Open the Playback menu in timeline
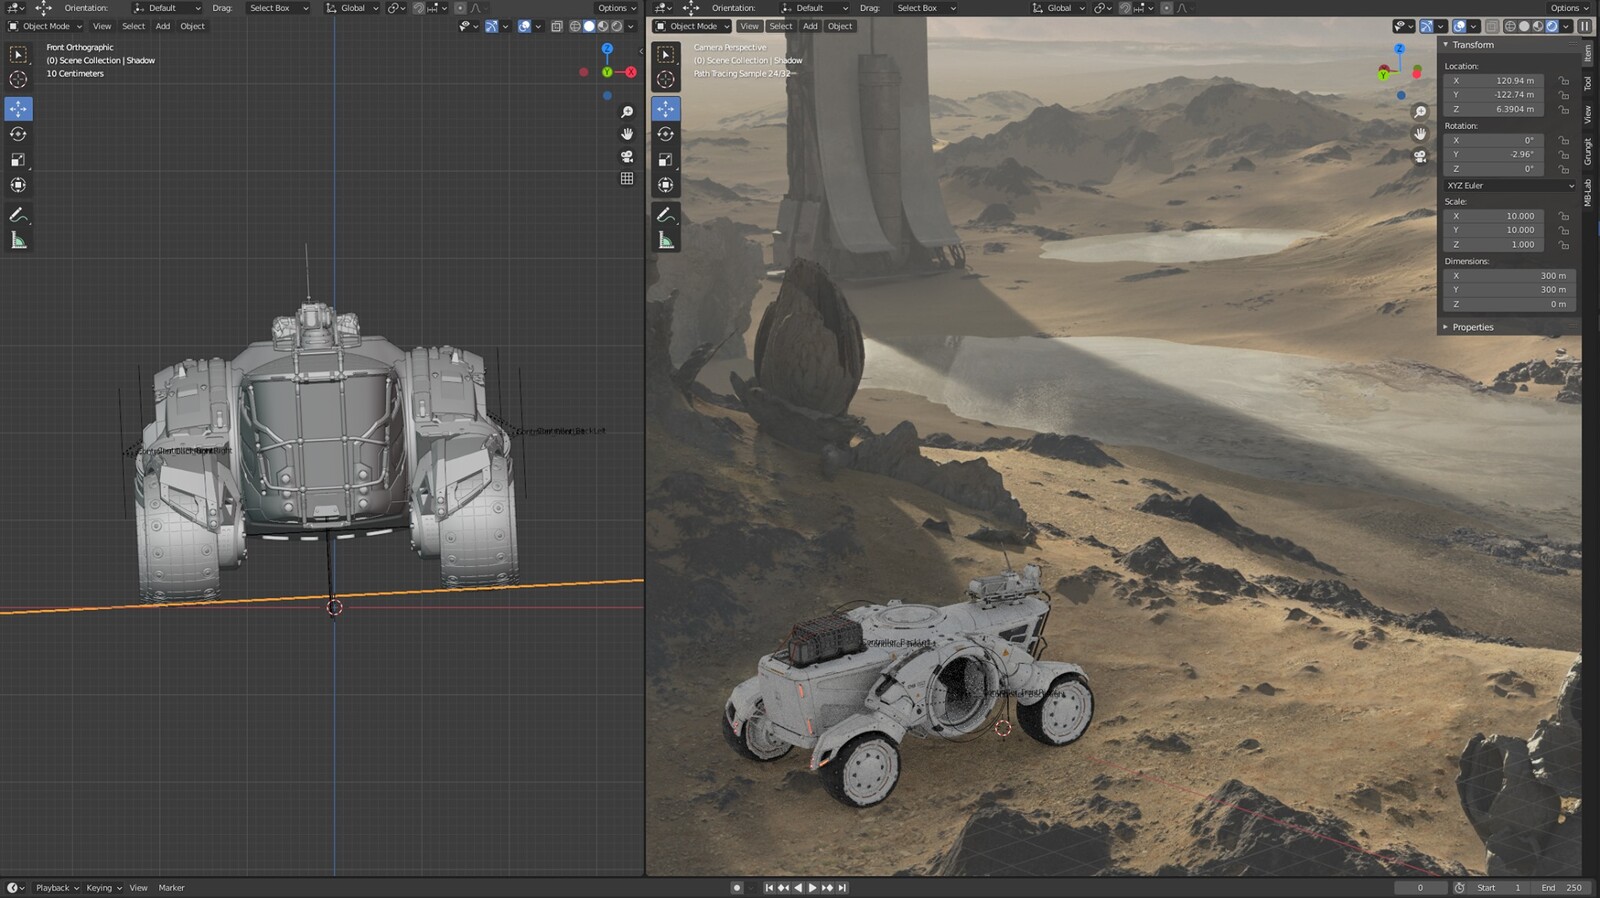1600x898 pixels. pos(57,888)
